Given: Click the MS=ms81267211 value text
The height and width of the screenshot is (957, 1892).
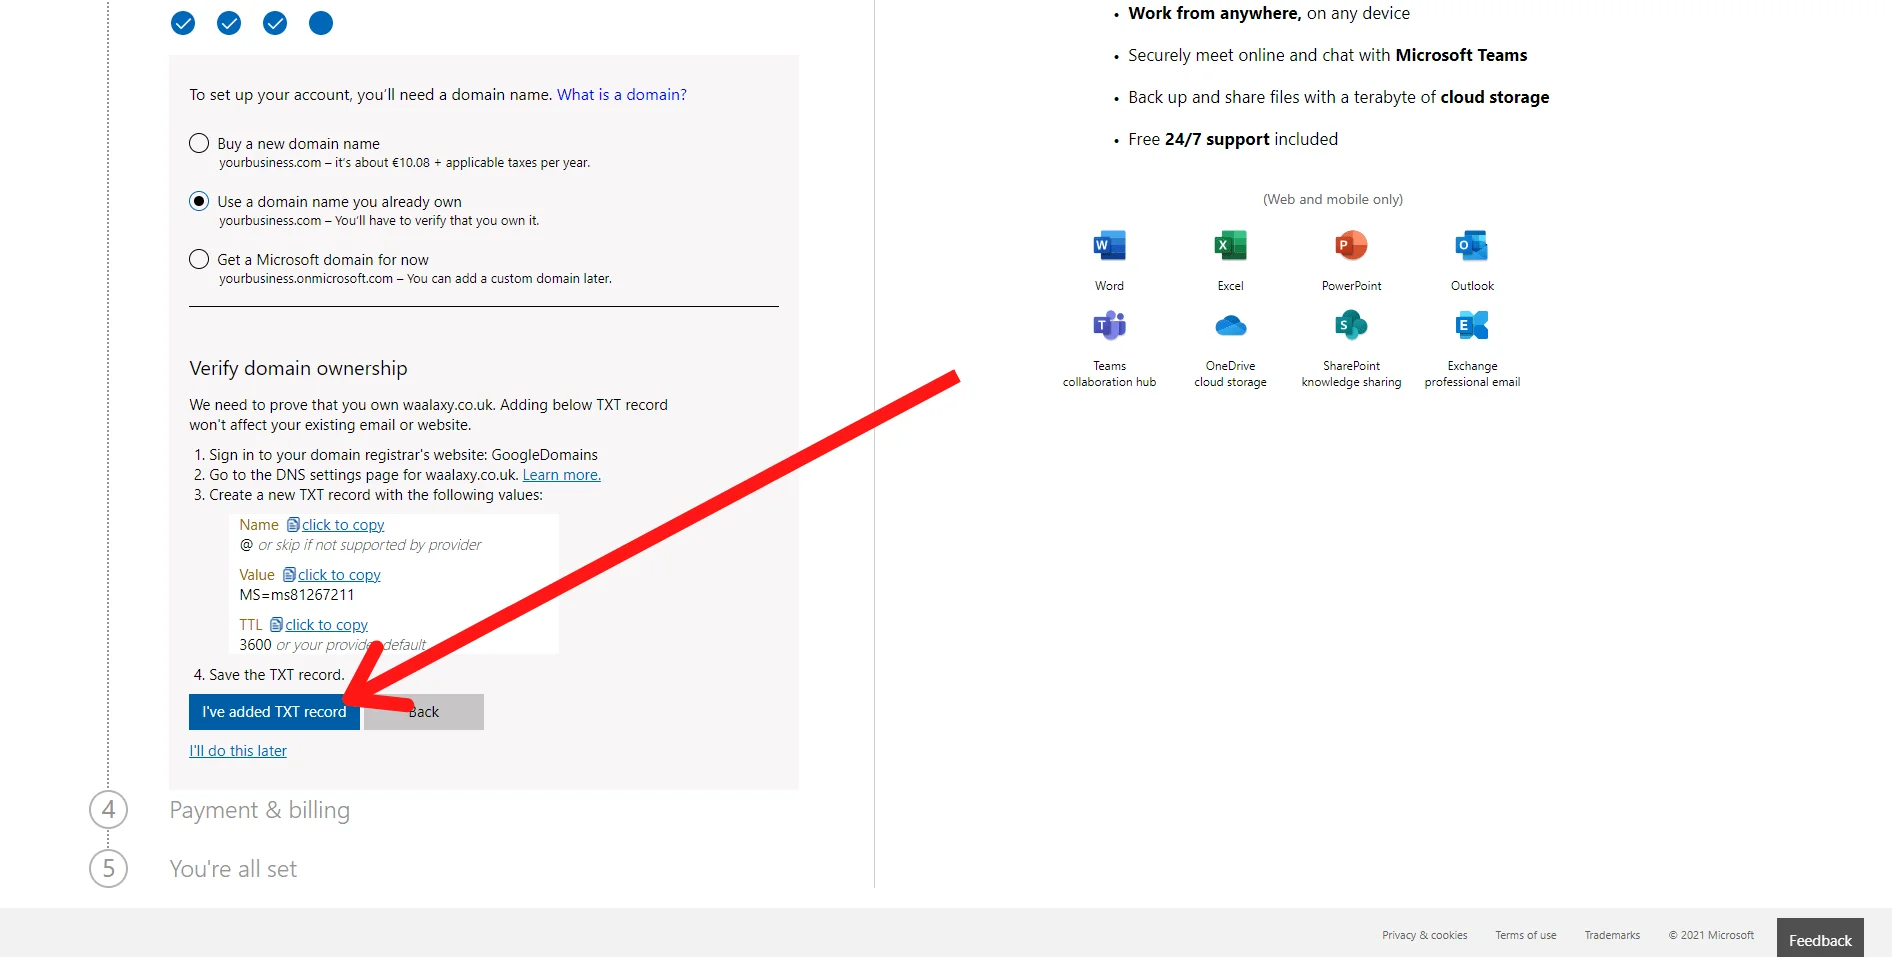Looking at the screenshot, I should [x=297, y=595].
